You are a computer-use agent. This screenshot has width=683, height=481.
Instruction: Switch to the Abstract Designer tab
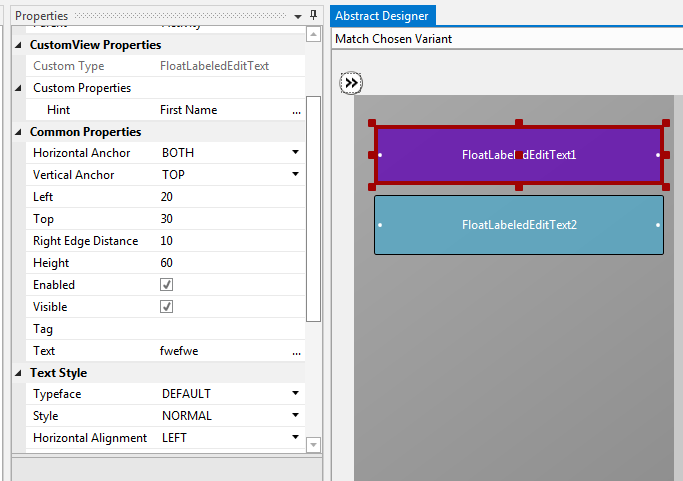click(x=382, y=16)
